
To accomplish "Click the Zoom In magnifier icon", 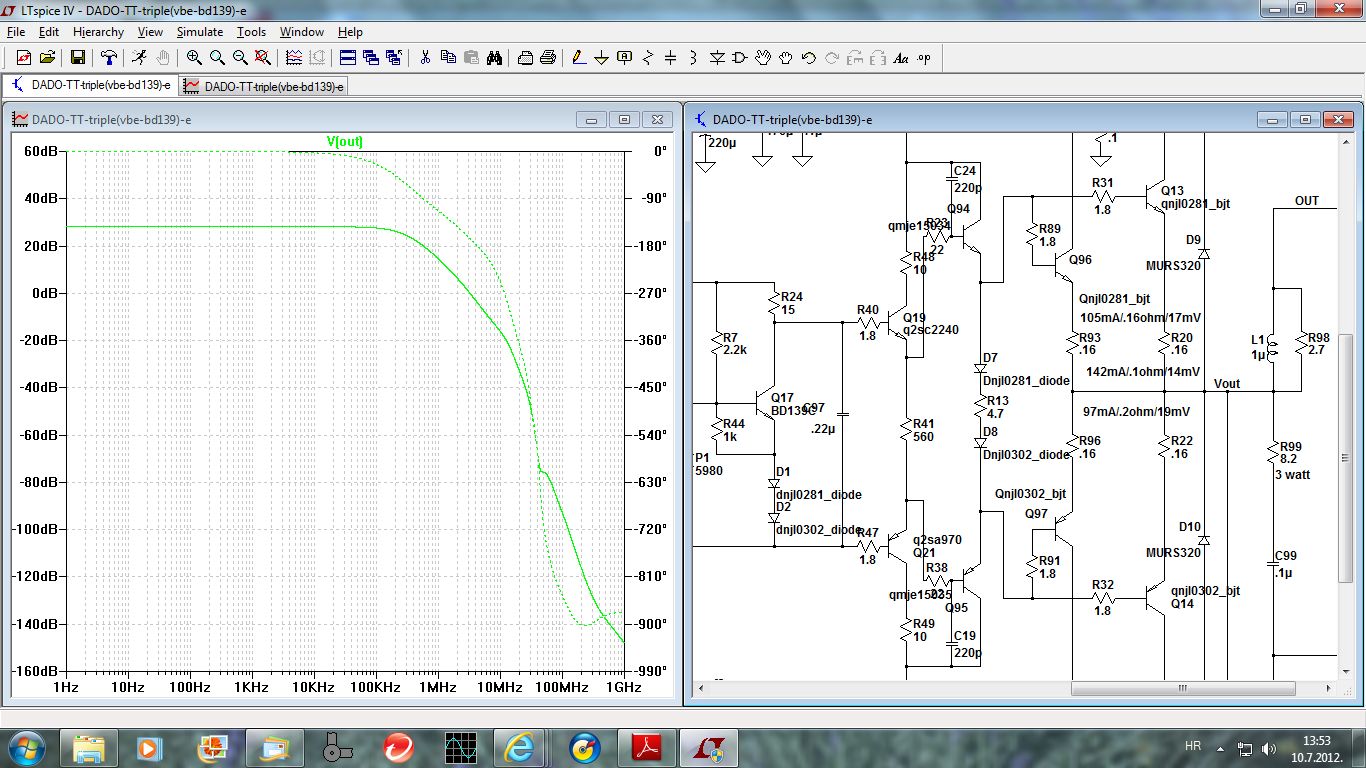I will tap(194, 58).
